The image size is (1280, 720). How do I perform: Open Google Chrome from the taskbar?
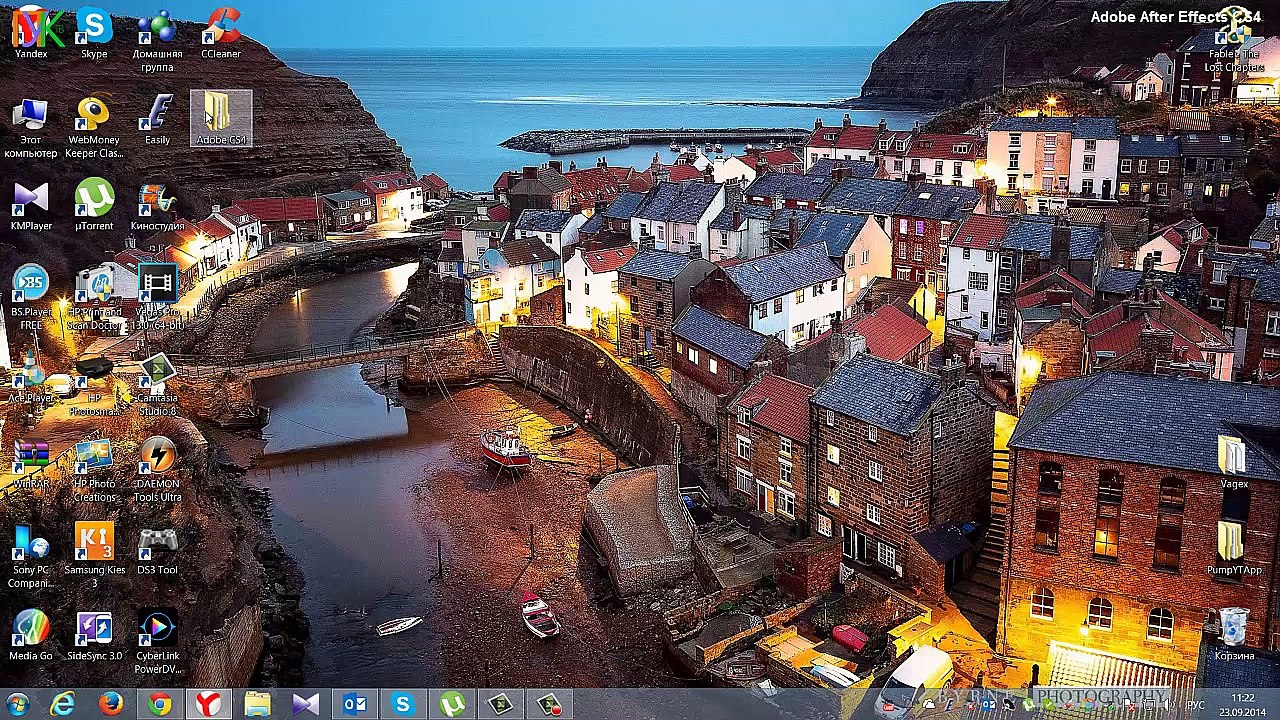click(159, 705)
